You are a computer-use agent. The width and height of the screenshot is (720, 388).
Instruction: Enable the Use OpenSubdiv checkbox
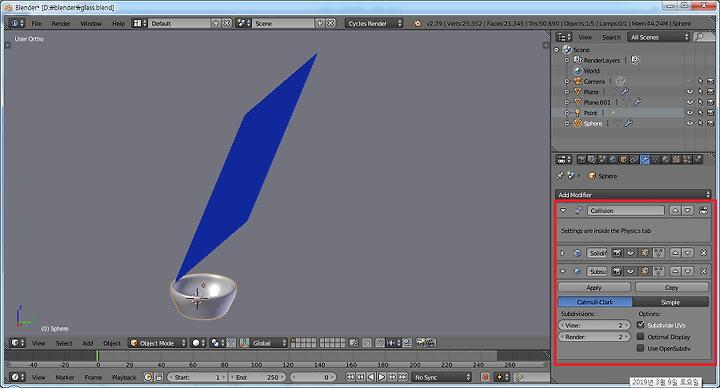tap(641, 348)
